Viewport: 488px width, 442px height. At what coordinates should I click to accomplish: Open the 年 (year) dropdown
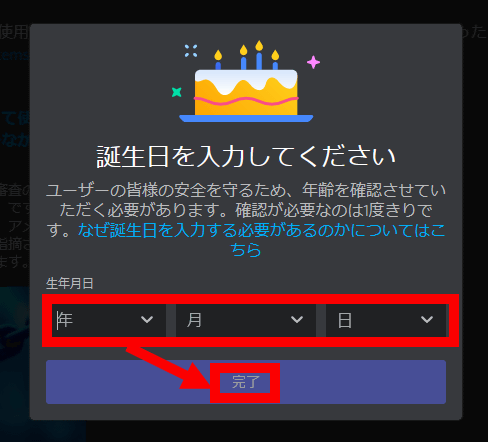[x=109, y=320]
